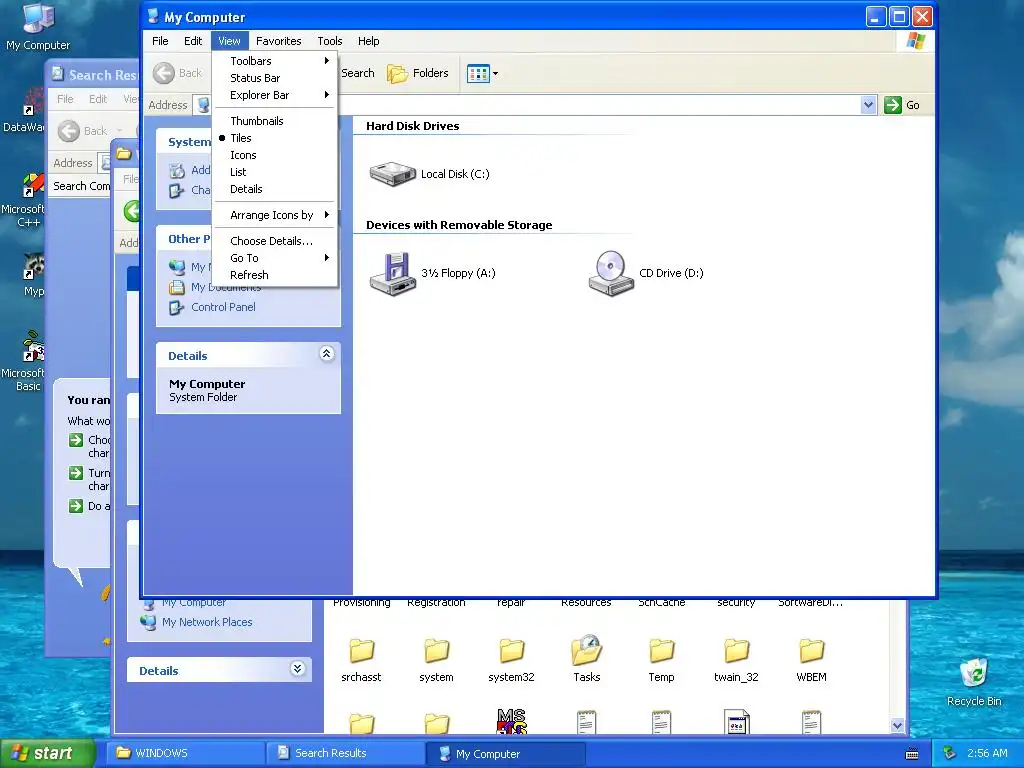Open the address bar dropdown arrow
The height and width of the screenshot is (768, 1024).
point(868,104)
